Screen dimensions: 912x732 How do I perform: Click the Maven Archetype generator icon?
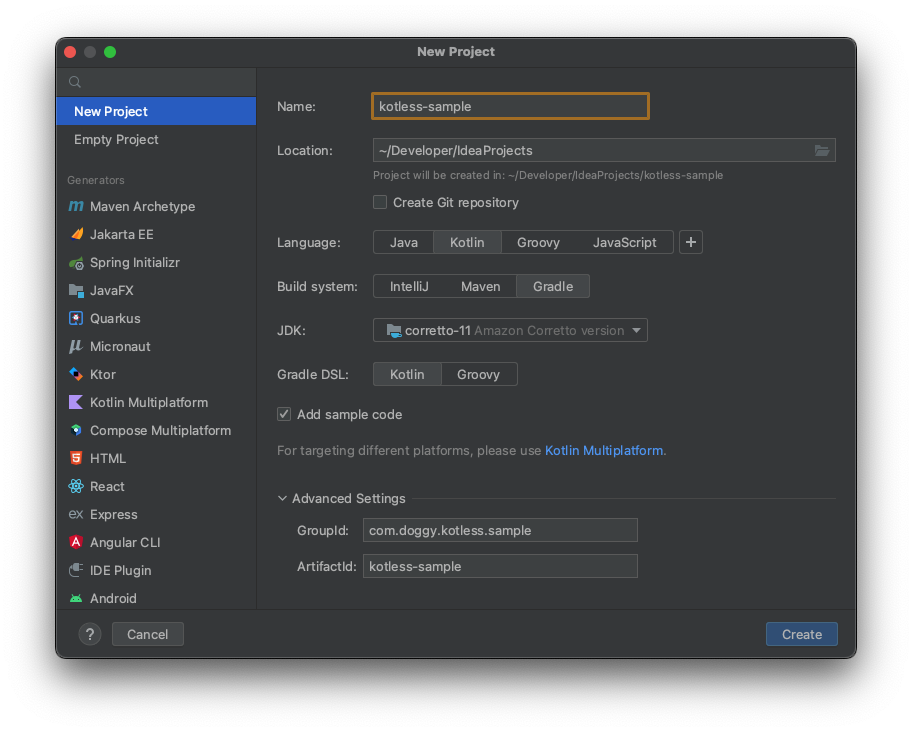pyautogui.click(x=76, y=207)
